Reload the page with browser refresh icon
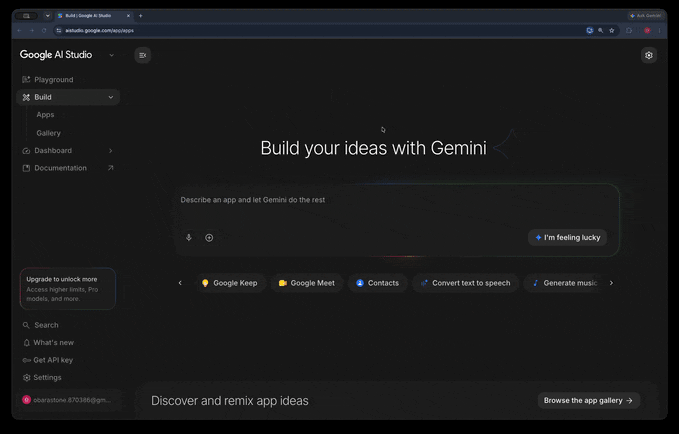This screenshot has width=679, height=434. pyautogui.click(x=44, y=30)
